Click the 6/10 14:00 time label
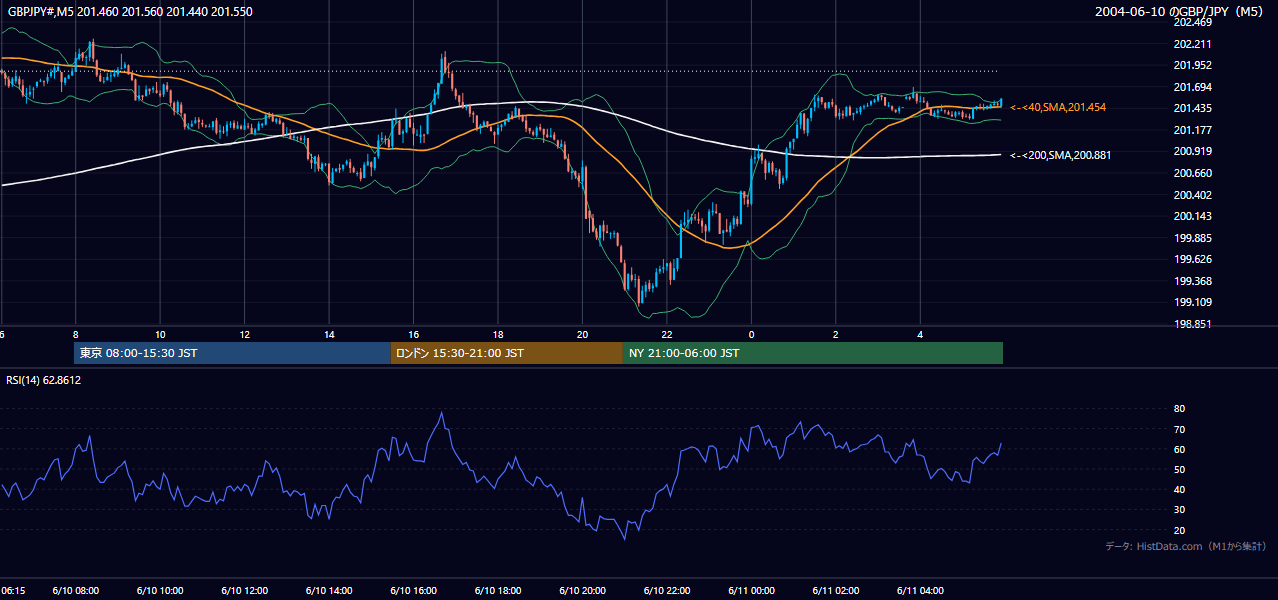The height and width of the screenshot is (600, 1278). click(329, 591)
